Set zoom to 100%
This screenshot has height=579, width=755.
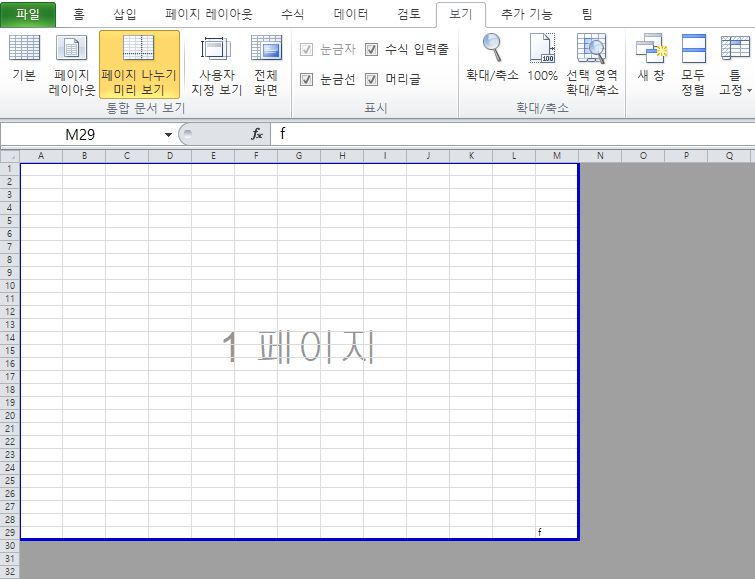click(543, 57)
